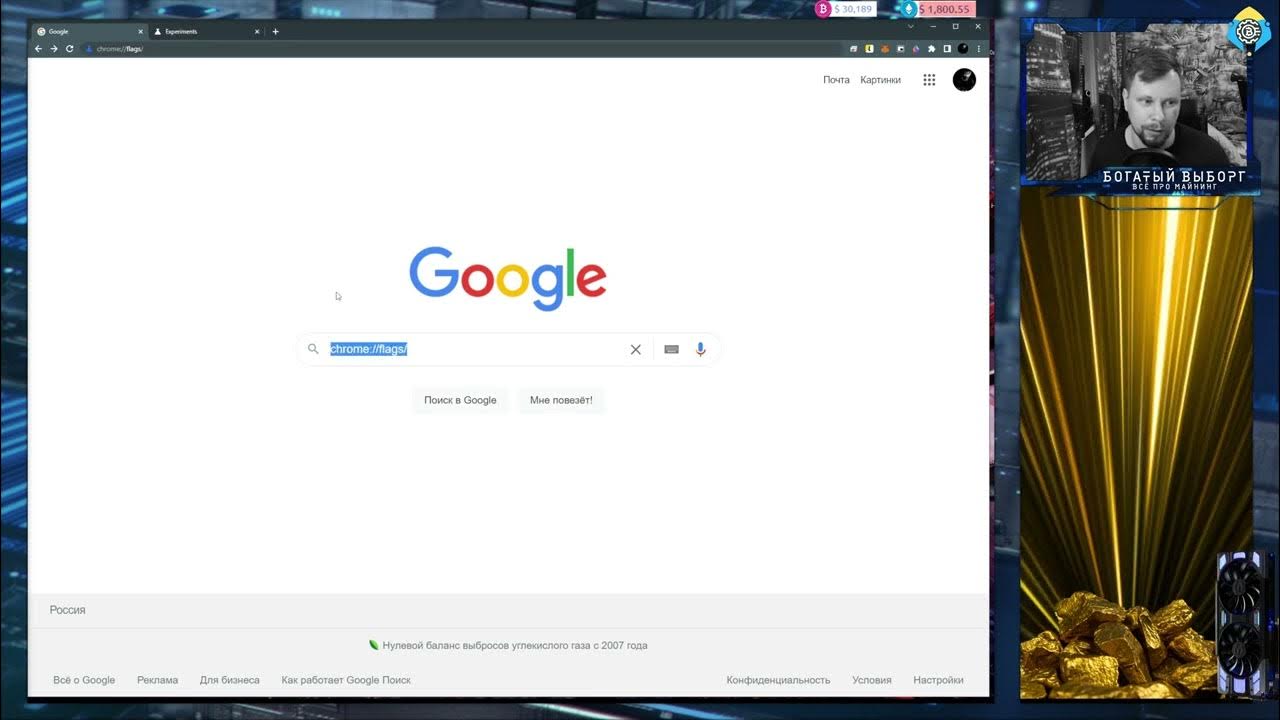This screenshot has width=1280, height=720.
Task: Open the Google apps grid
Action: point(929,80)
